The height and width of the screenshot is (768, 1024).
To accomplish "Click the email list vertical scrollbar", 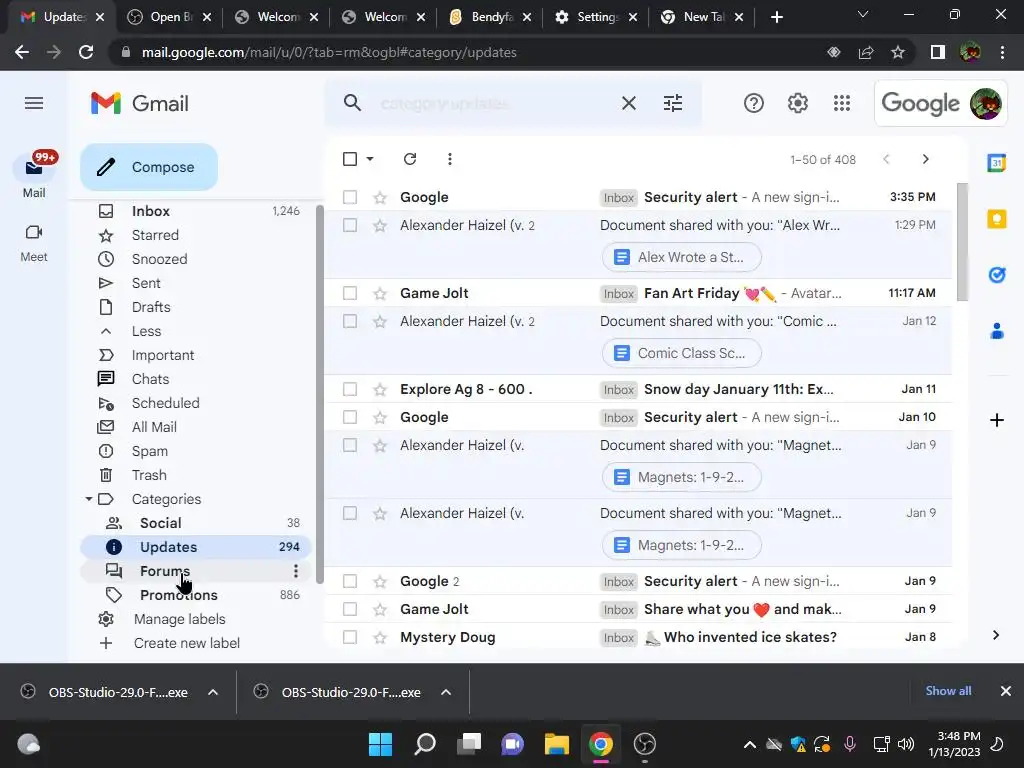I will pyautogui.click(x=962, y=242).
